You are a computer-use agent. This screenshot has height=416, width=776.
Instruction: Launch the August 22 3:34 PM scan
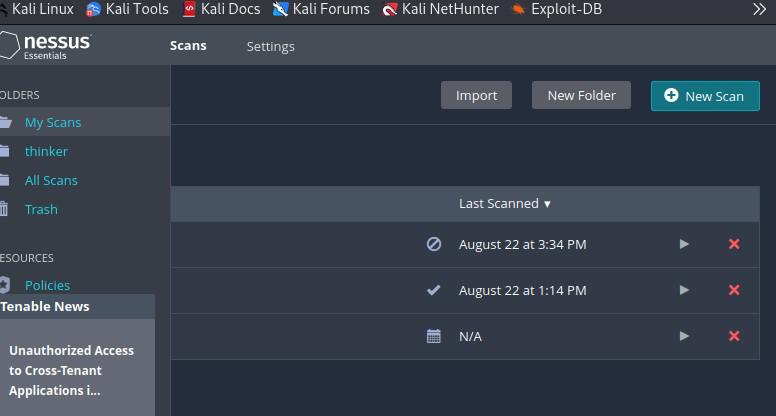pyautogui.click(x=684, y=244)
